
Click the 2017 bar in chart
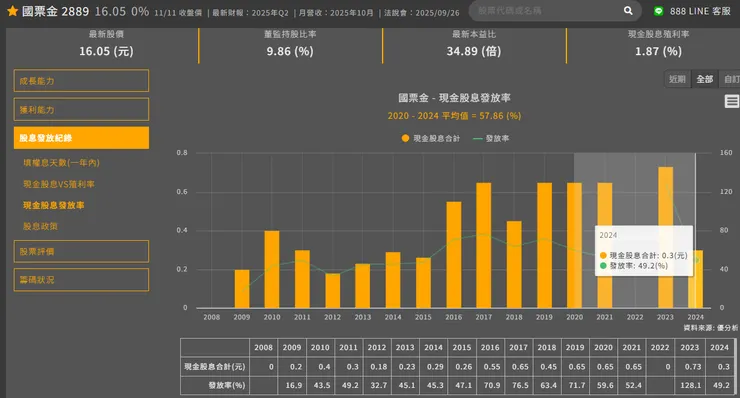point(484,246)
